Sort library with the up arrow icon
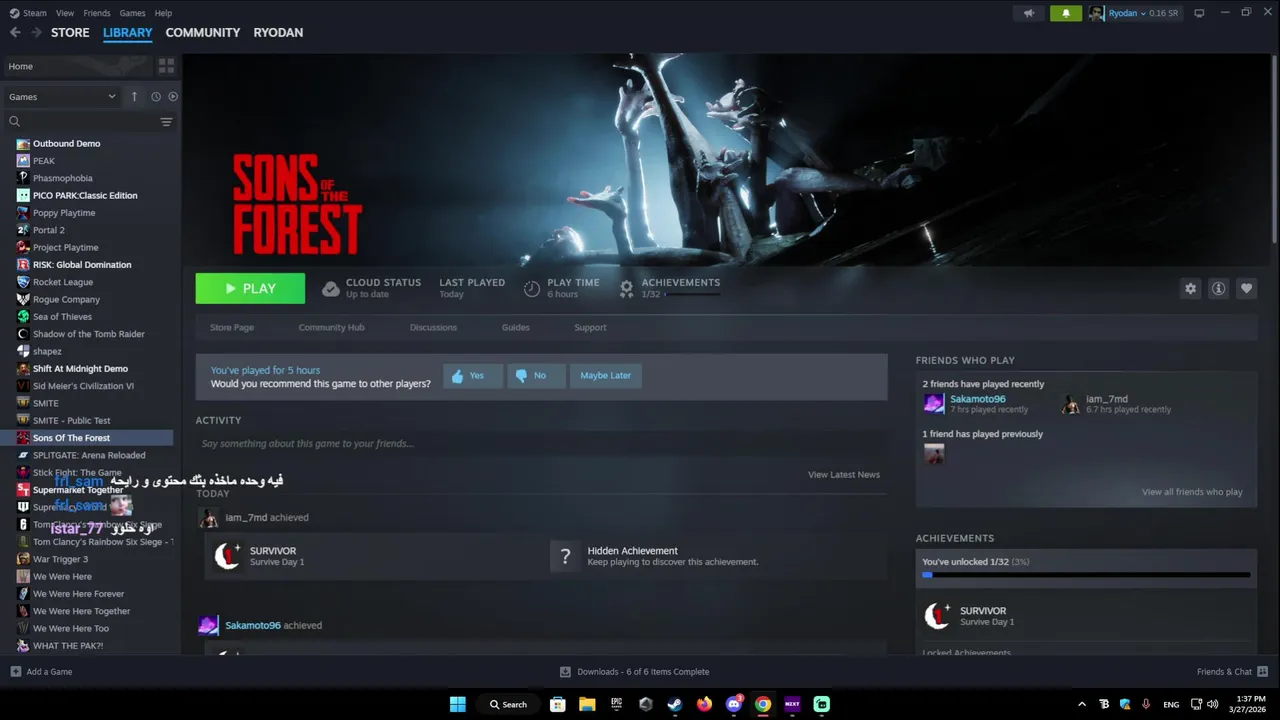 coord(134,96)
